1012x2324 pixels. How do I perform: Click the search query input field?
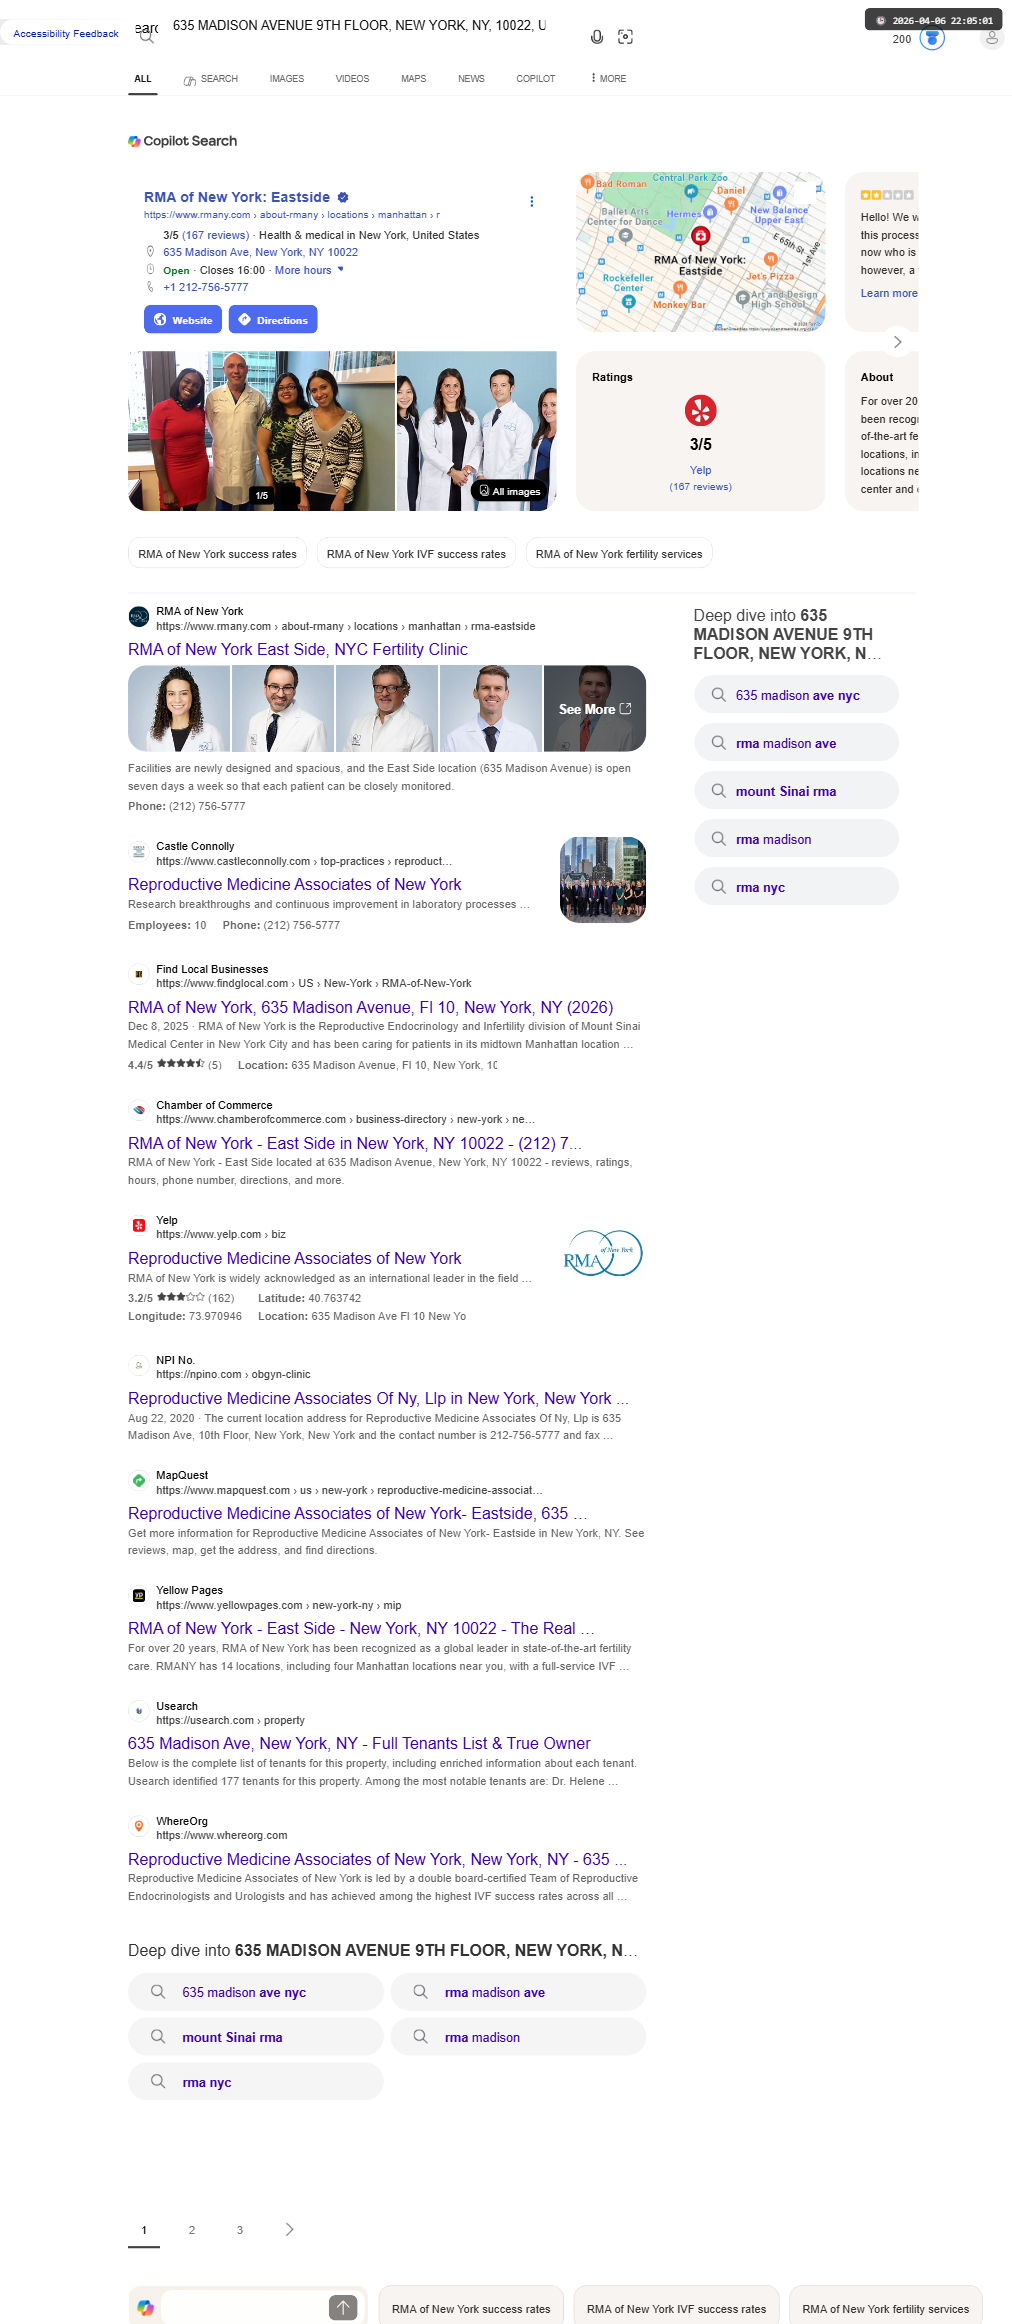[x=360, y=26]
